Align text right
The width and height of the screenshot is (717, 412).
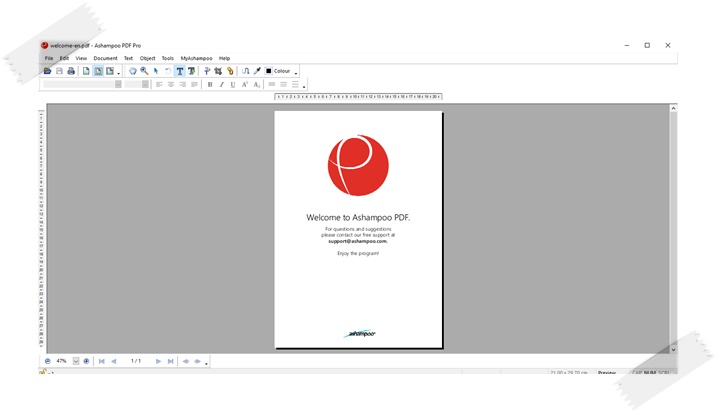click(182, 84)
